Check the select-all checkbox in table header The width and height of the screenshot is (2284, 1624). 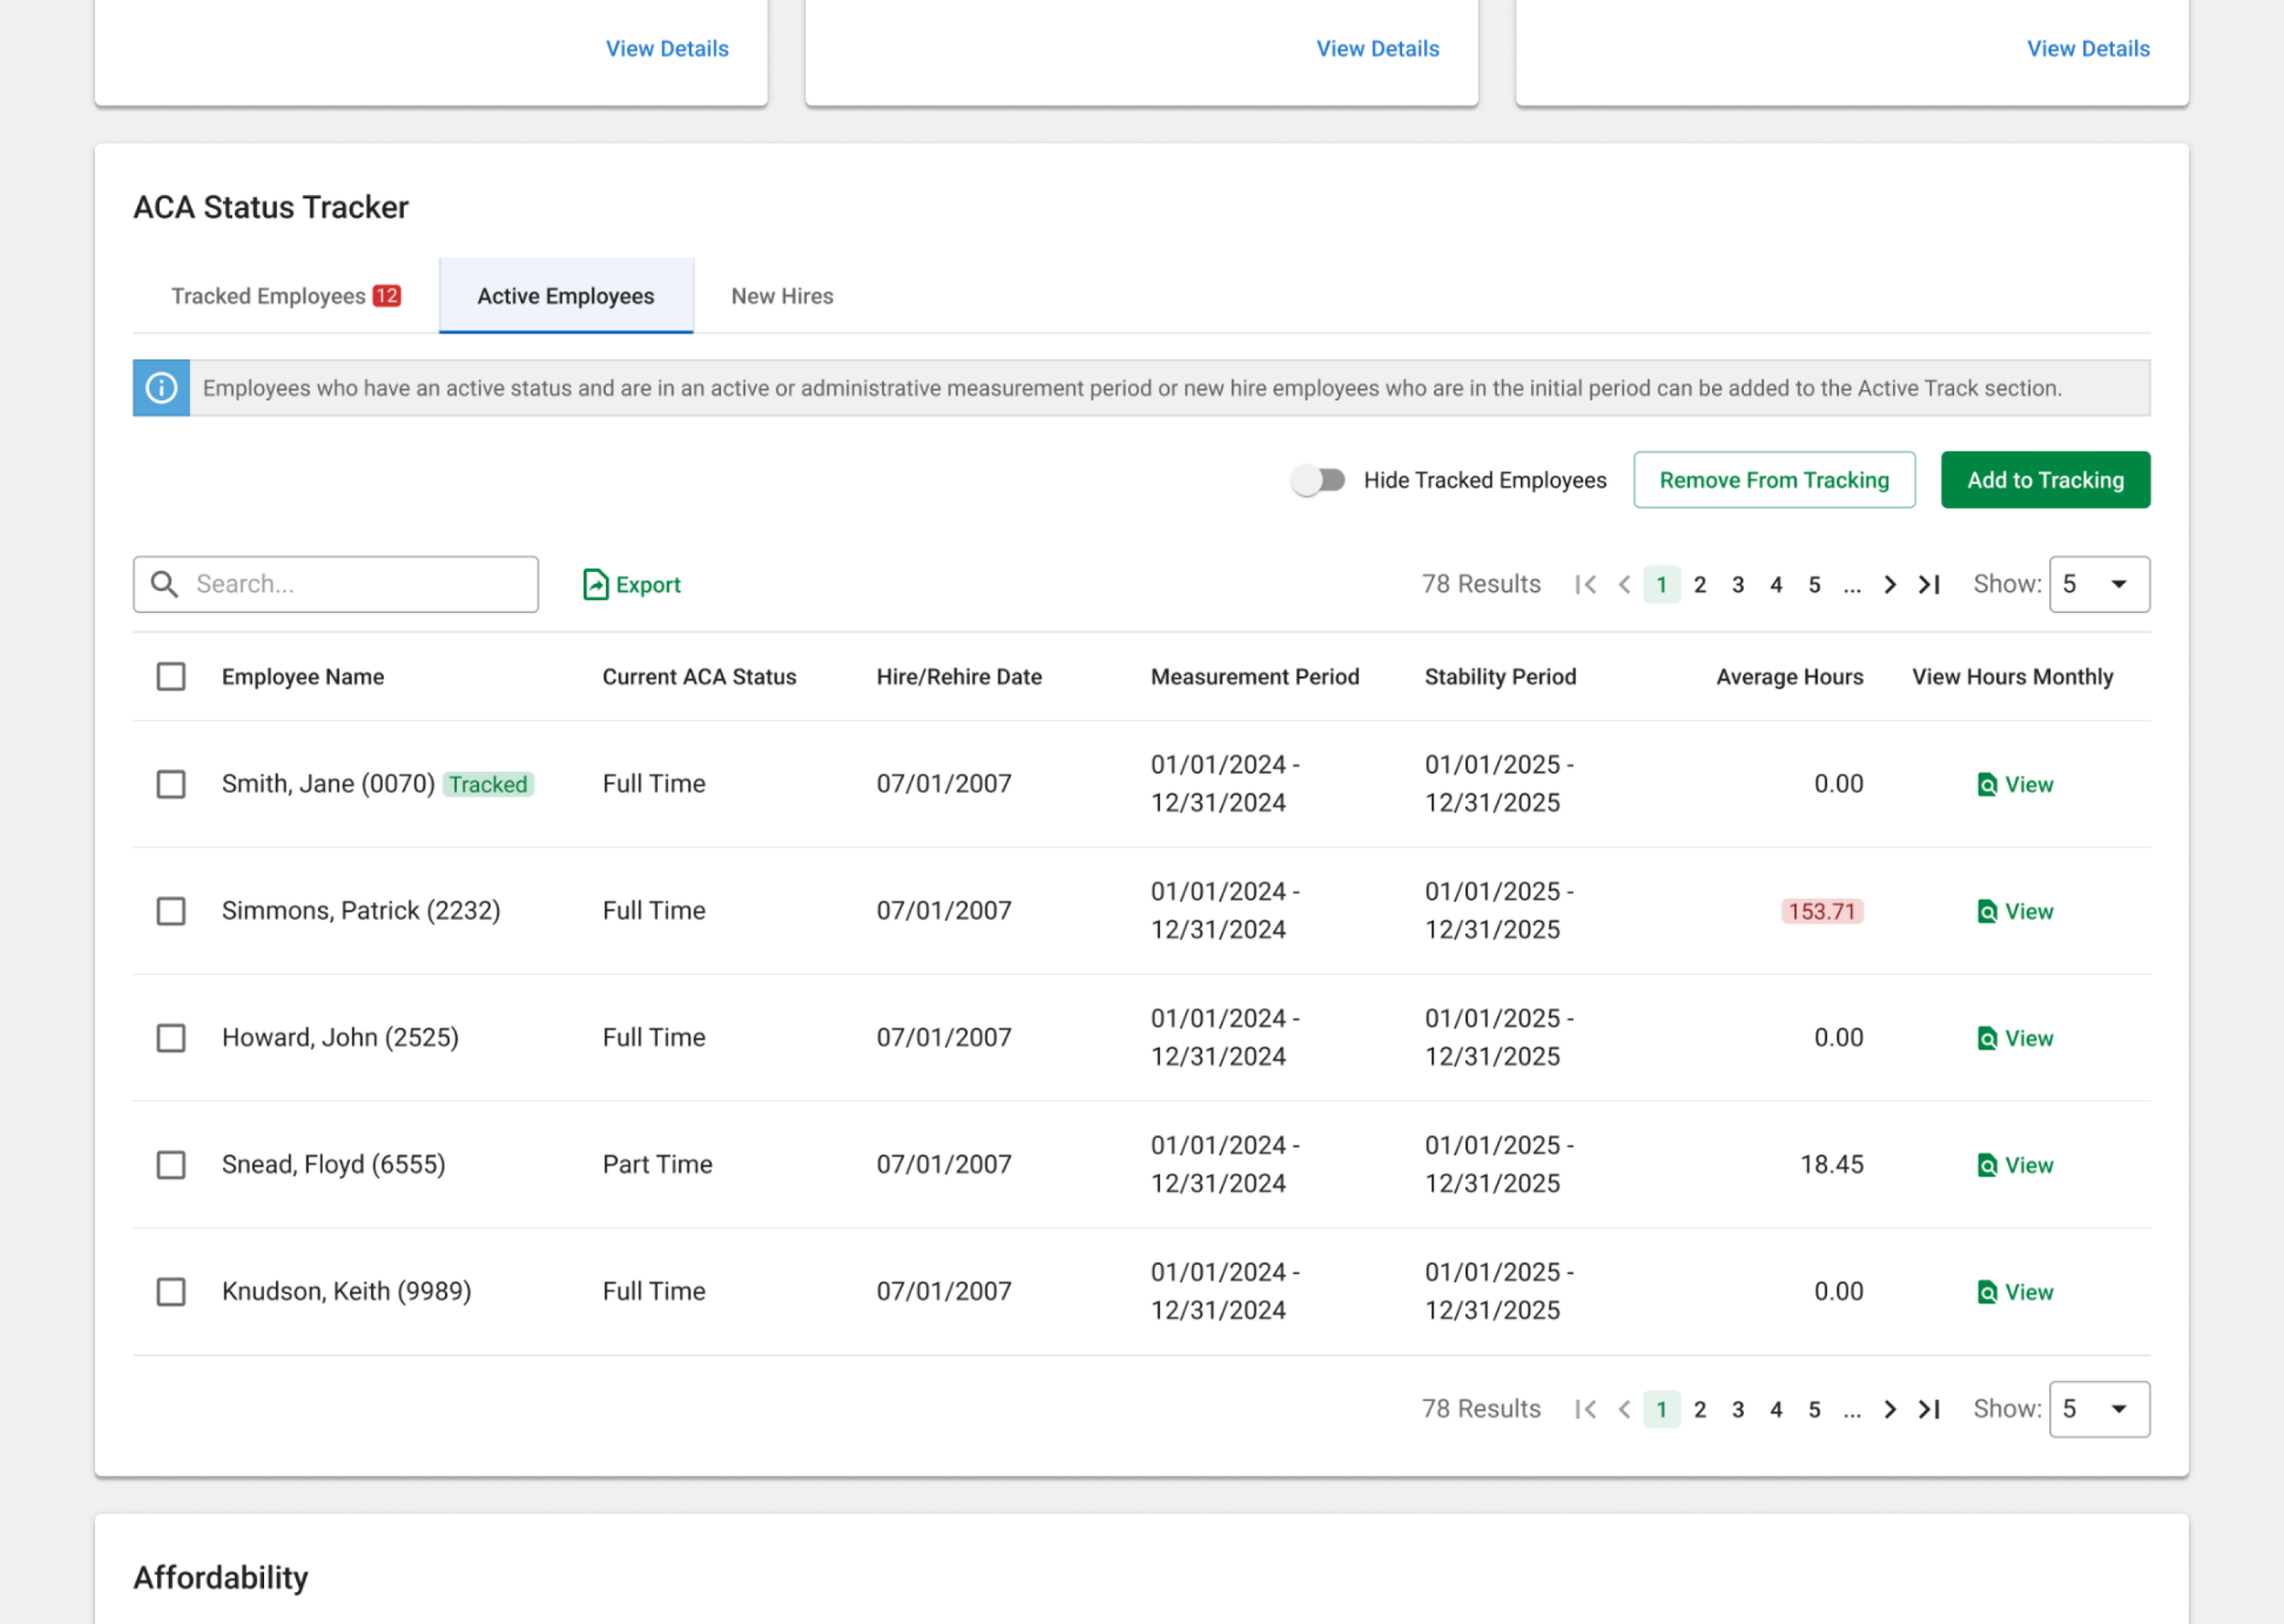pyautogui.click(x=171, y=677)
